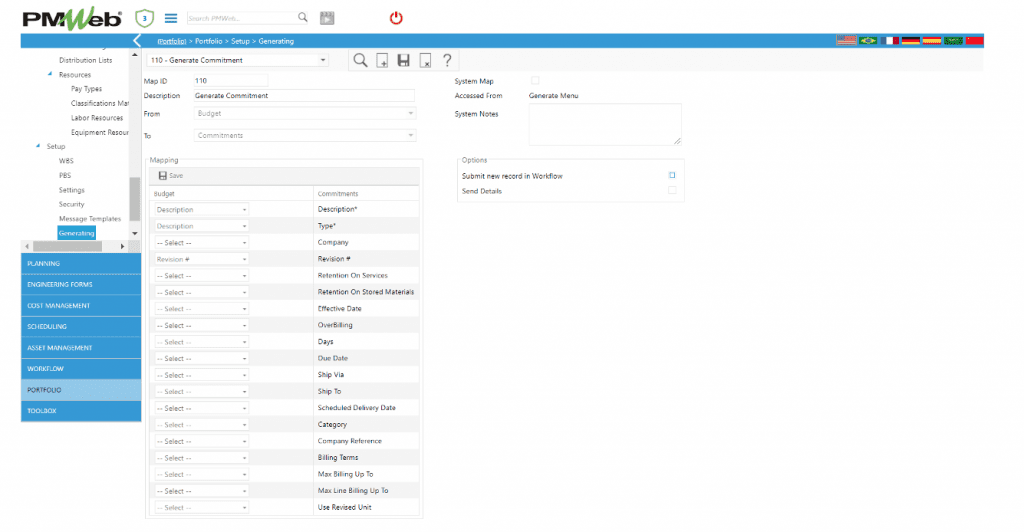1024x532 pixels.
Task: Open the SCHEDULING module
Action: pos(81,326)
